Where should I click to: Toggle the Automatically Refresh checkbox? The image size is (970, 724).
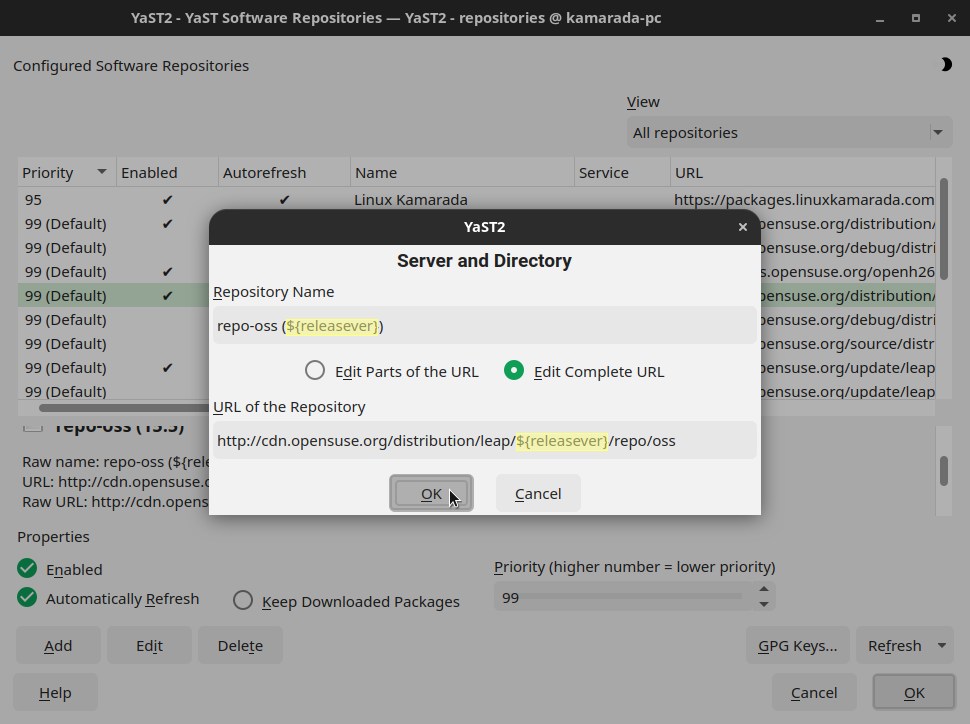tap(27, 598)
